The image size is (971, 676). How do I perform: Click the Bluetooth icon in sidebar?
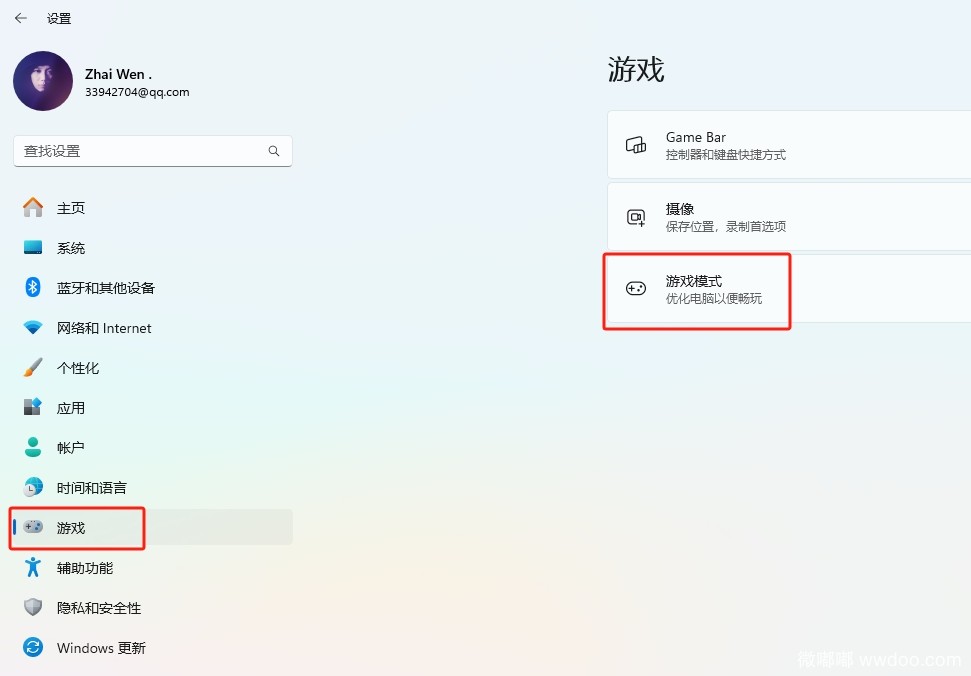(33, 287)
